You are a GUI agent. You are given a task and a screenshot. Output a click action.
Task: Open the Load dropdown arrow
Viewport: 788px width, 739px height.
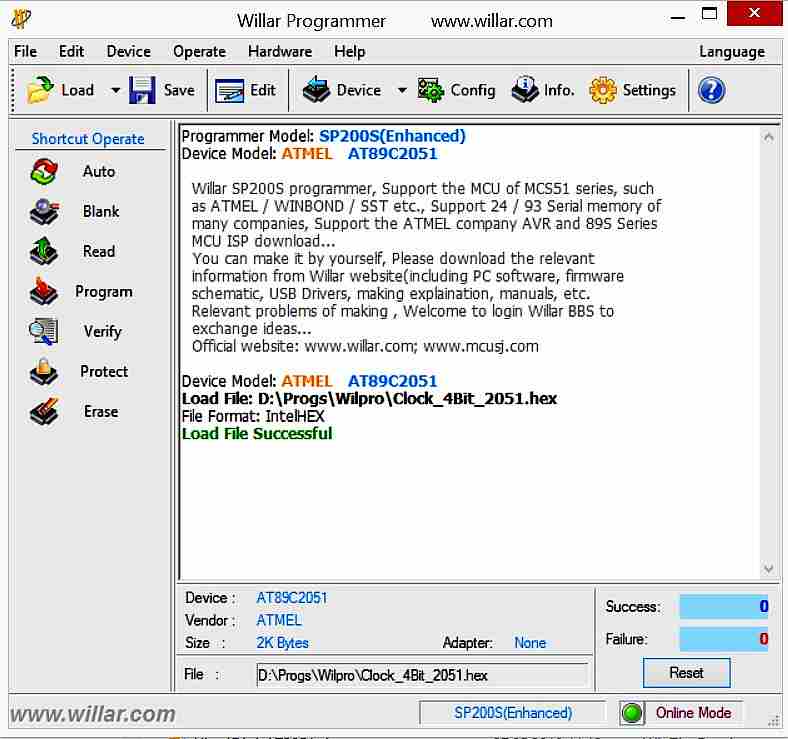pos(116,90)
